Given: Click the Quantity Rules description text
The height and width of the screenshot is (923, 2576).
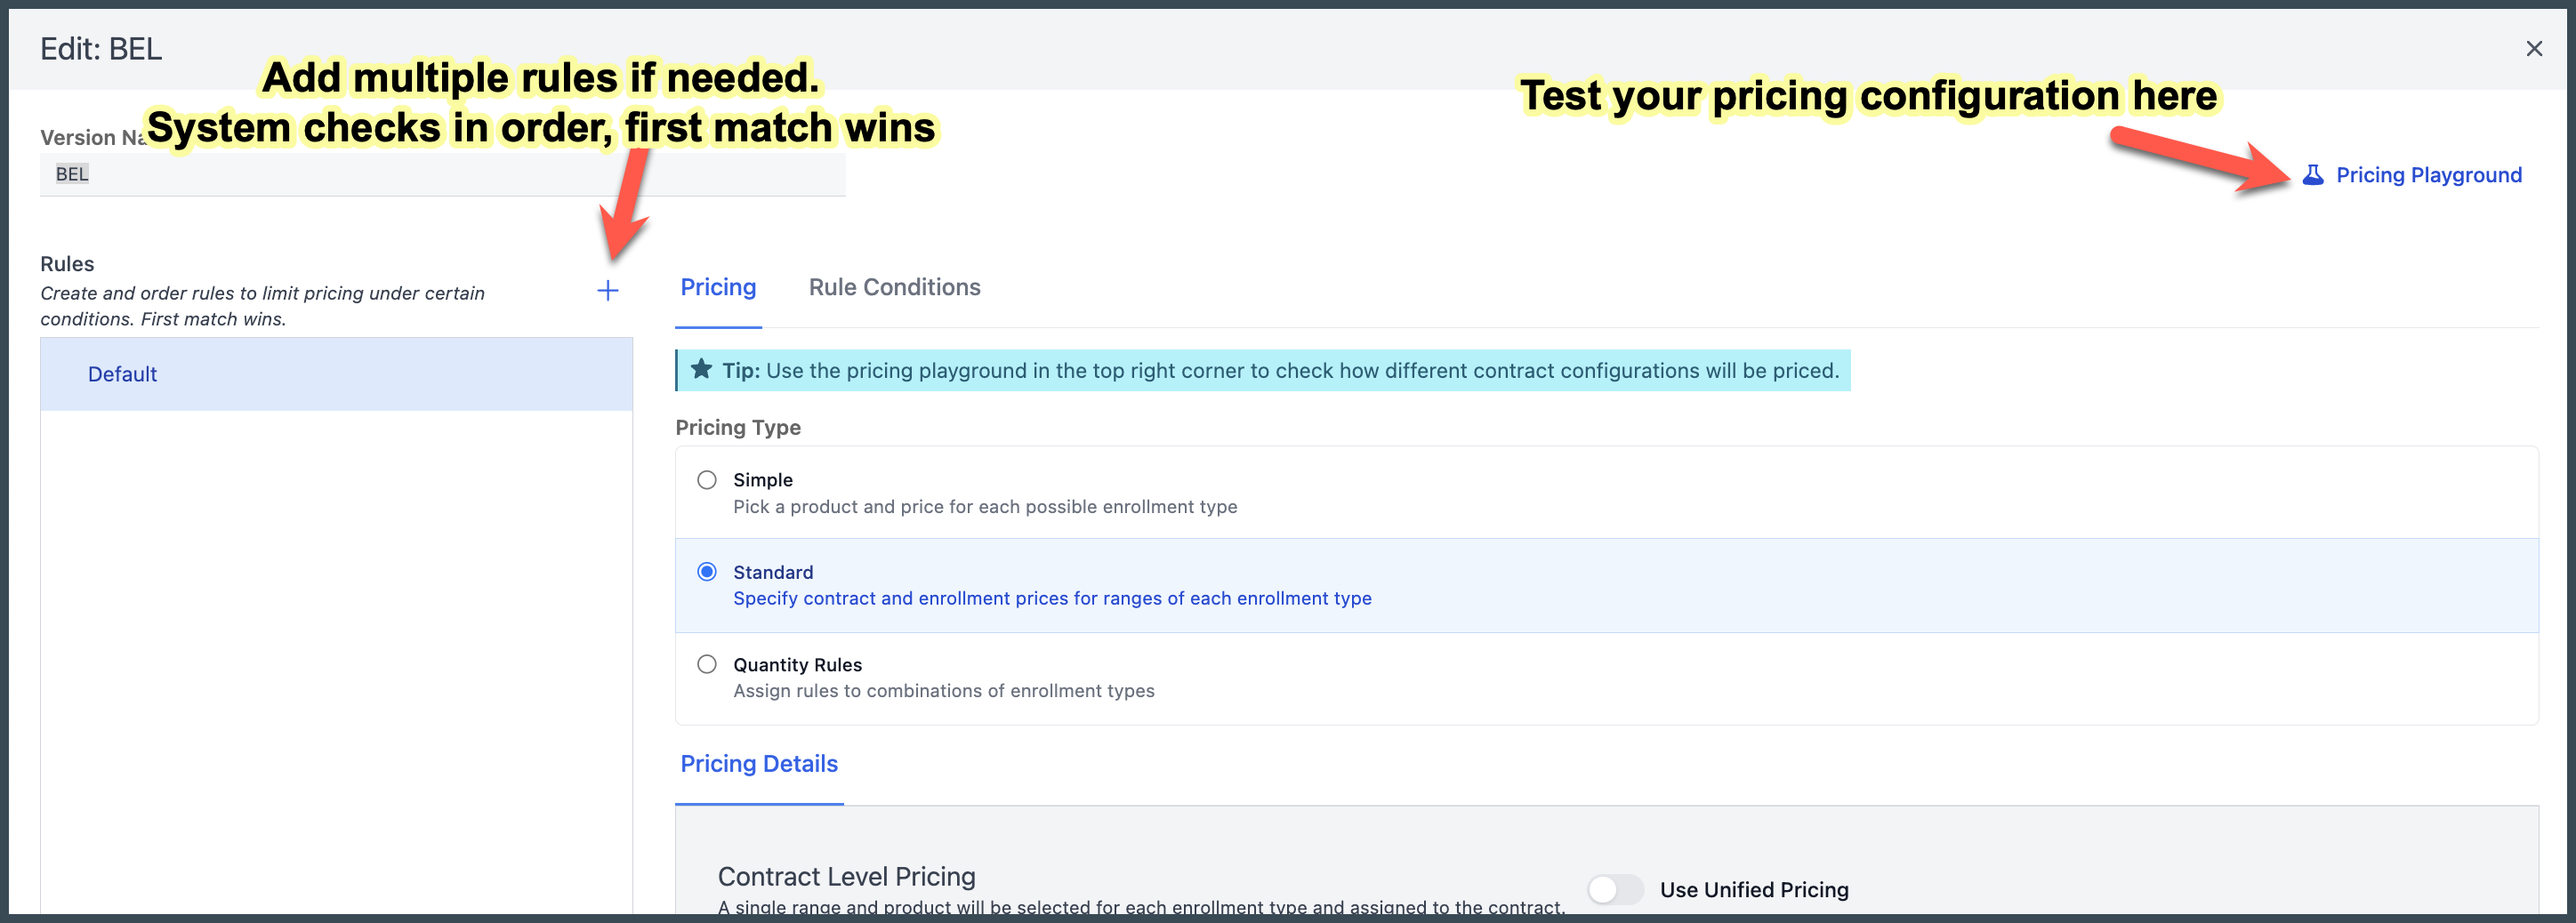Looking at the screenshot, I should coord(943,691).
